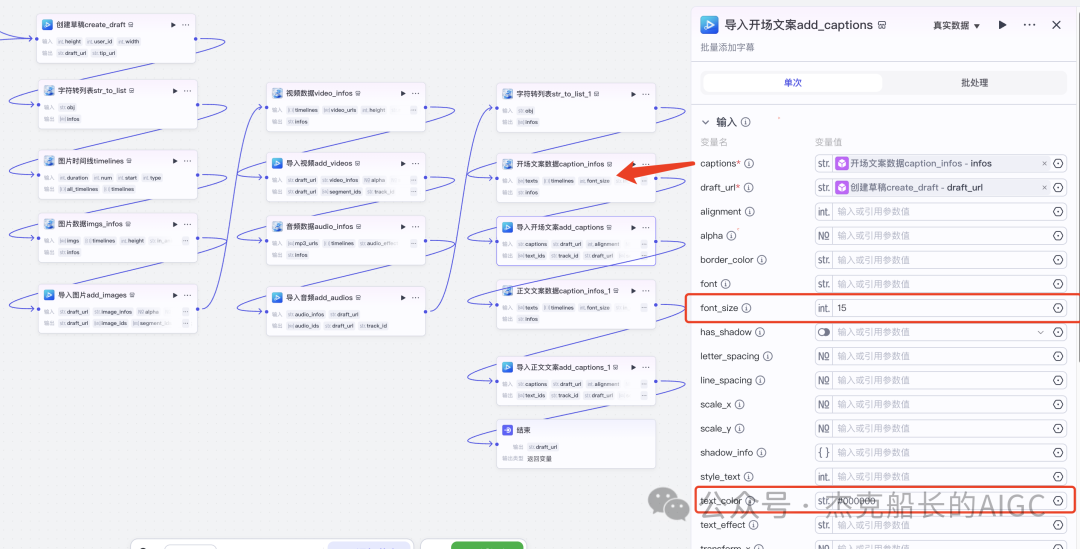Run the 视频数据video_infos node
The width and height of the screenshot is (1080, 549).
[403, 94]
